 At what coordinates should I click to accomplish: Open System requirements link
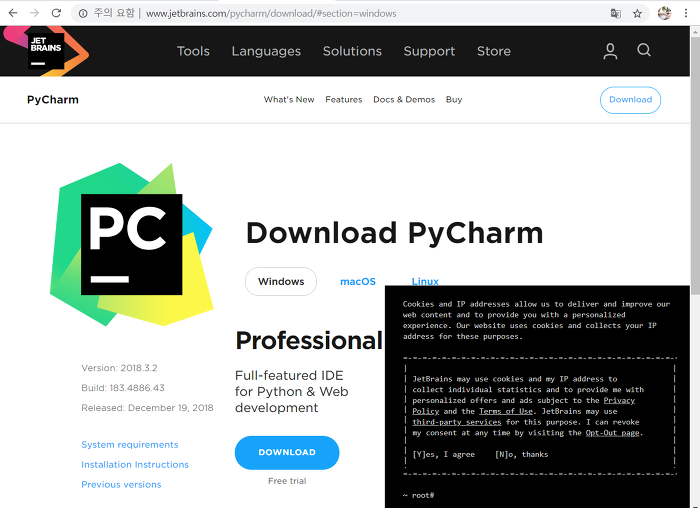coord(130,445)
